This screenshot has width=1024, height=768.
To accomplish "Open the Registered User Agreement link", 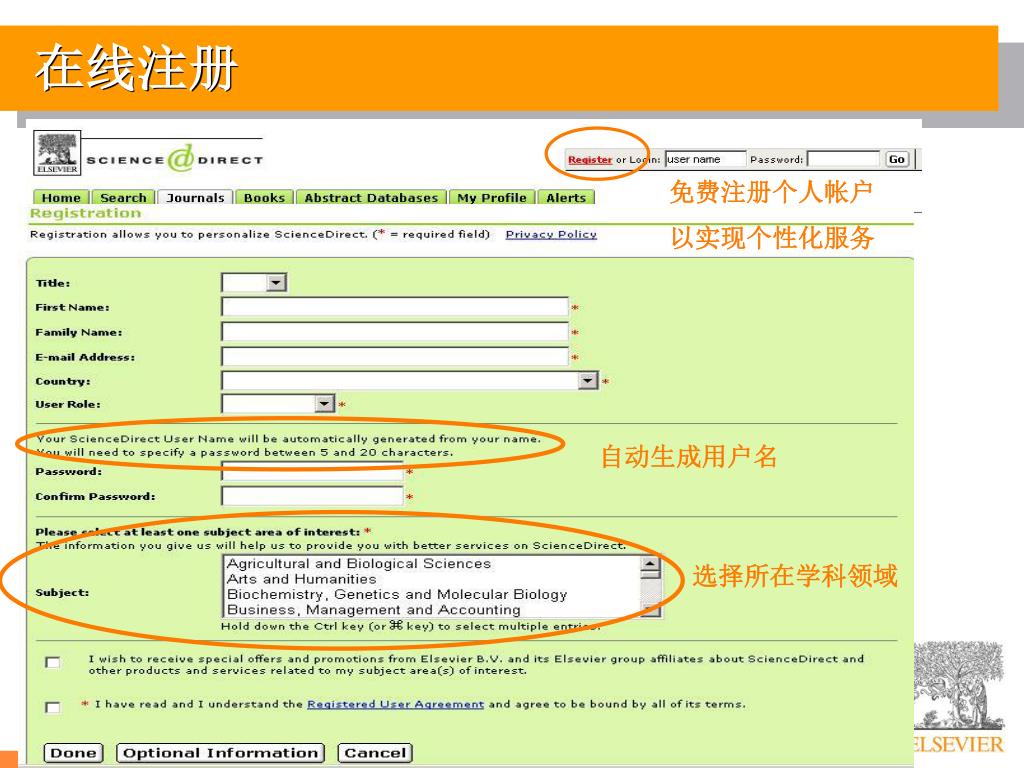I will 396,704.
